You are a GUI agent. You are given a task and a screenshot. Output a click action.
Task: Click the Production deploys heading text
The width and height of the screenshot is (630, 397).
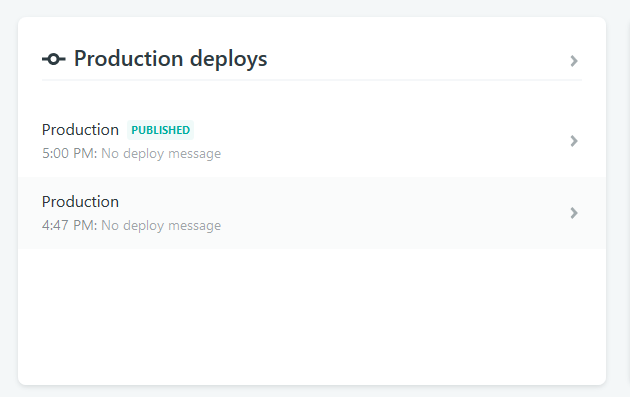(x=170, y=59)
